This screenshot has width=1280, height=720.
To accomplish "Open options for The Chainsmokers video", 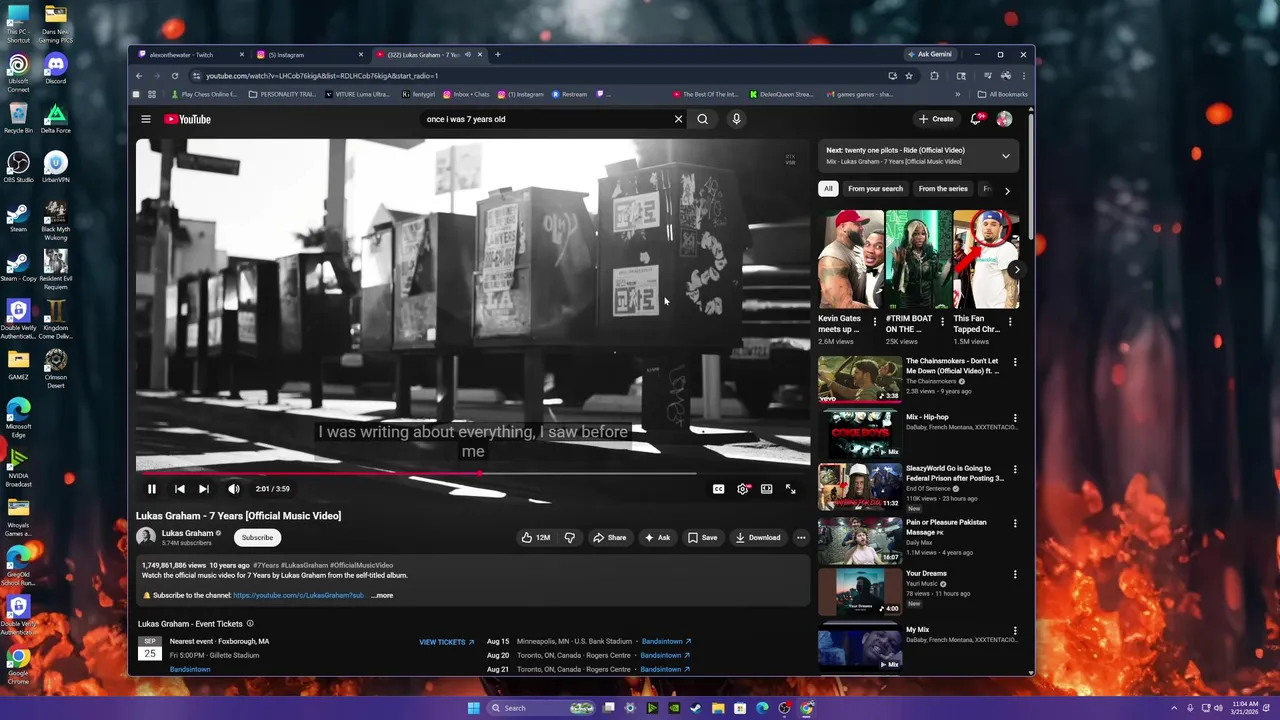I will [x=1015, y=362].
